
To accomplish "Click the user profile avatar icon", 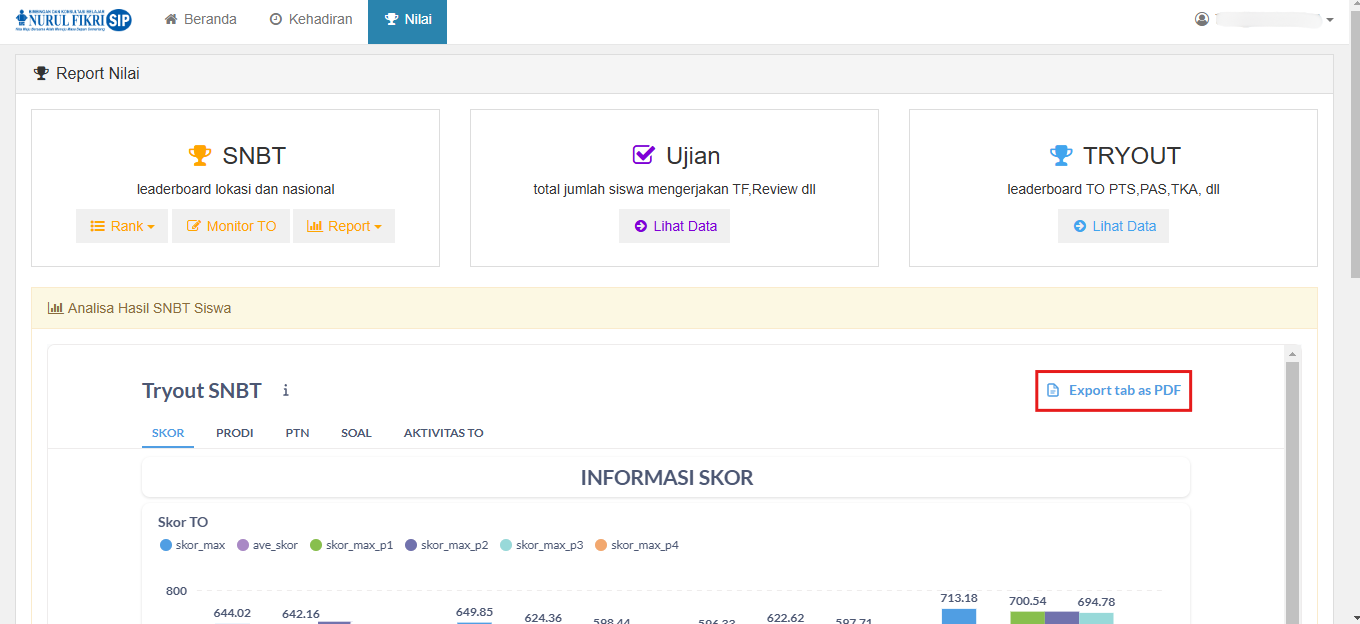I will [1202, 20].
